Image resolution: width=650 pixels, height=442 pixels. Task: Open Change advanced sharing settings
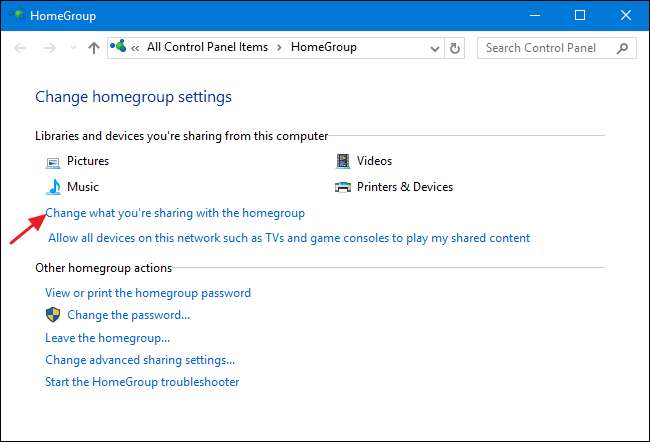(140, 360)
